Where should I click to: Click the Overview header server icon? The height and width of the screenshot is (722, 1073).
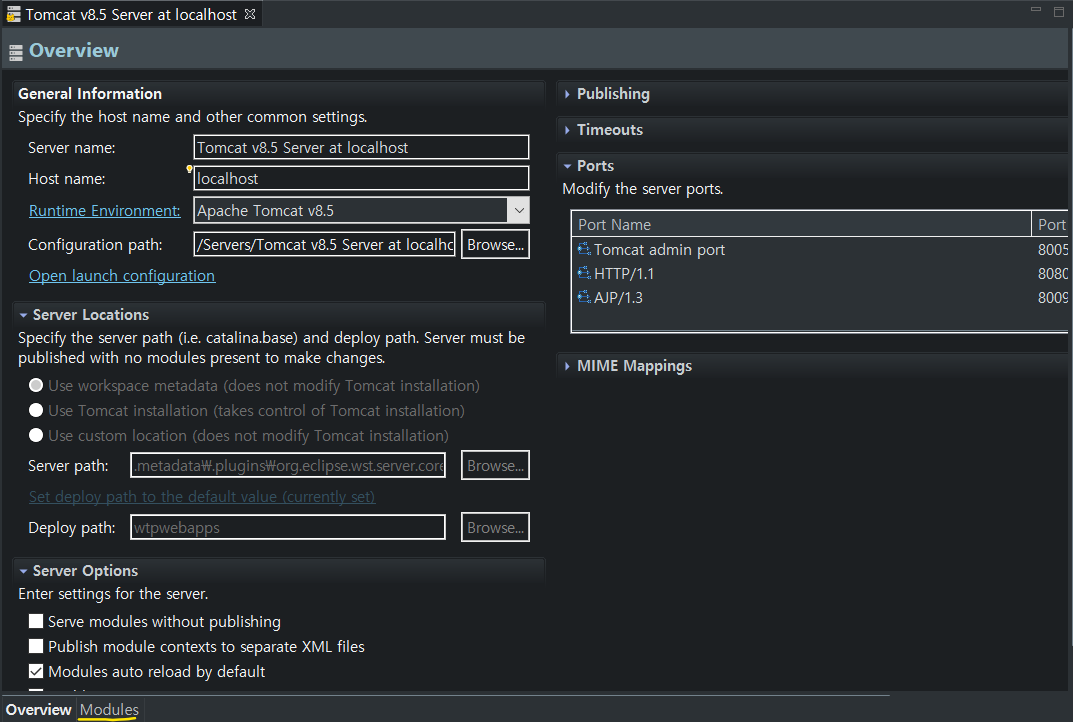[16, 53]
